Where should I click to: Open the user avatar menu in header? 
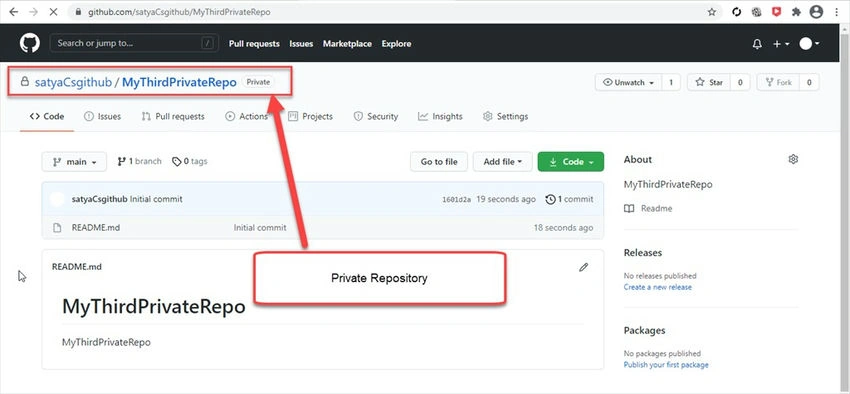(809, 44)
